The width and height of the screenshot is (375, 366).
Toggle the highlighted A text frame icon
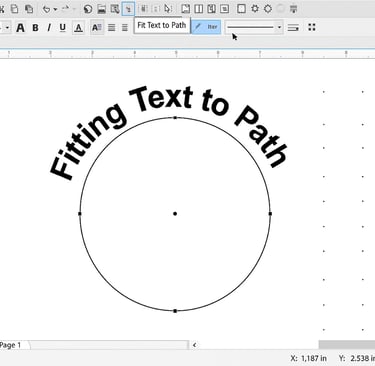pyautogui.click(x=97, y=28)
